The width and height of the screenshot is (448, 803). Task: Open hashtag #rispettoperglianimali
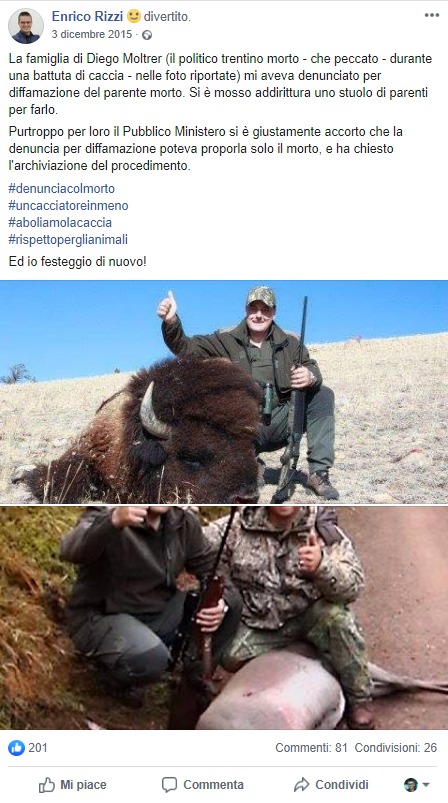click(x=68, y=239)
